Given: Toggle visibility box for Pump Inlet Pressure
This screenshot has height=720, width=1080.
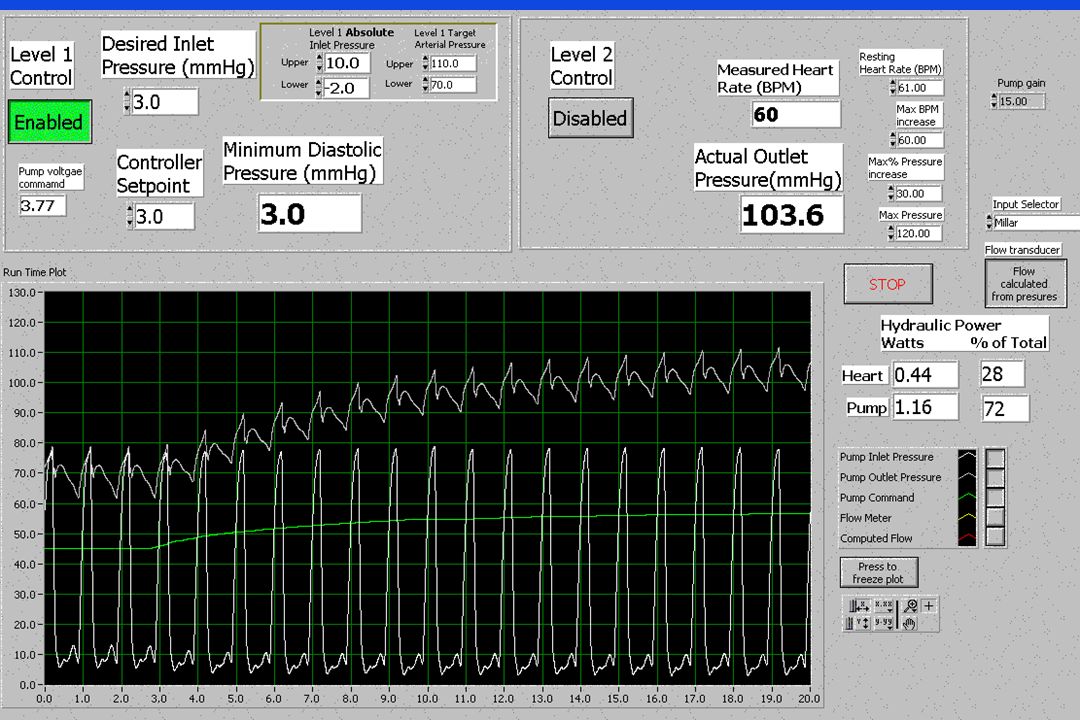Looking at the screenshot, I should (x=995, y=457).
